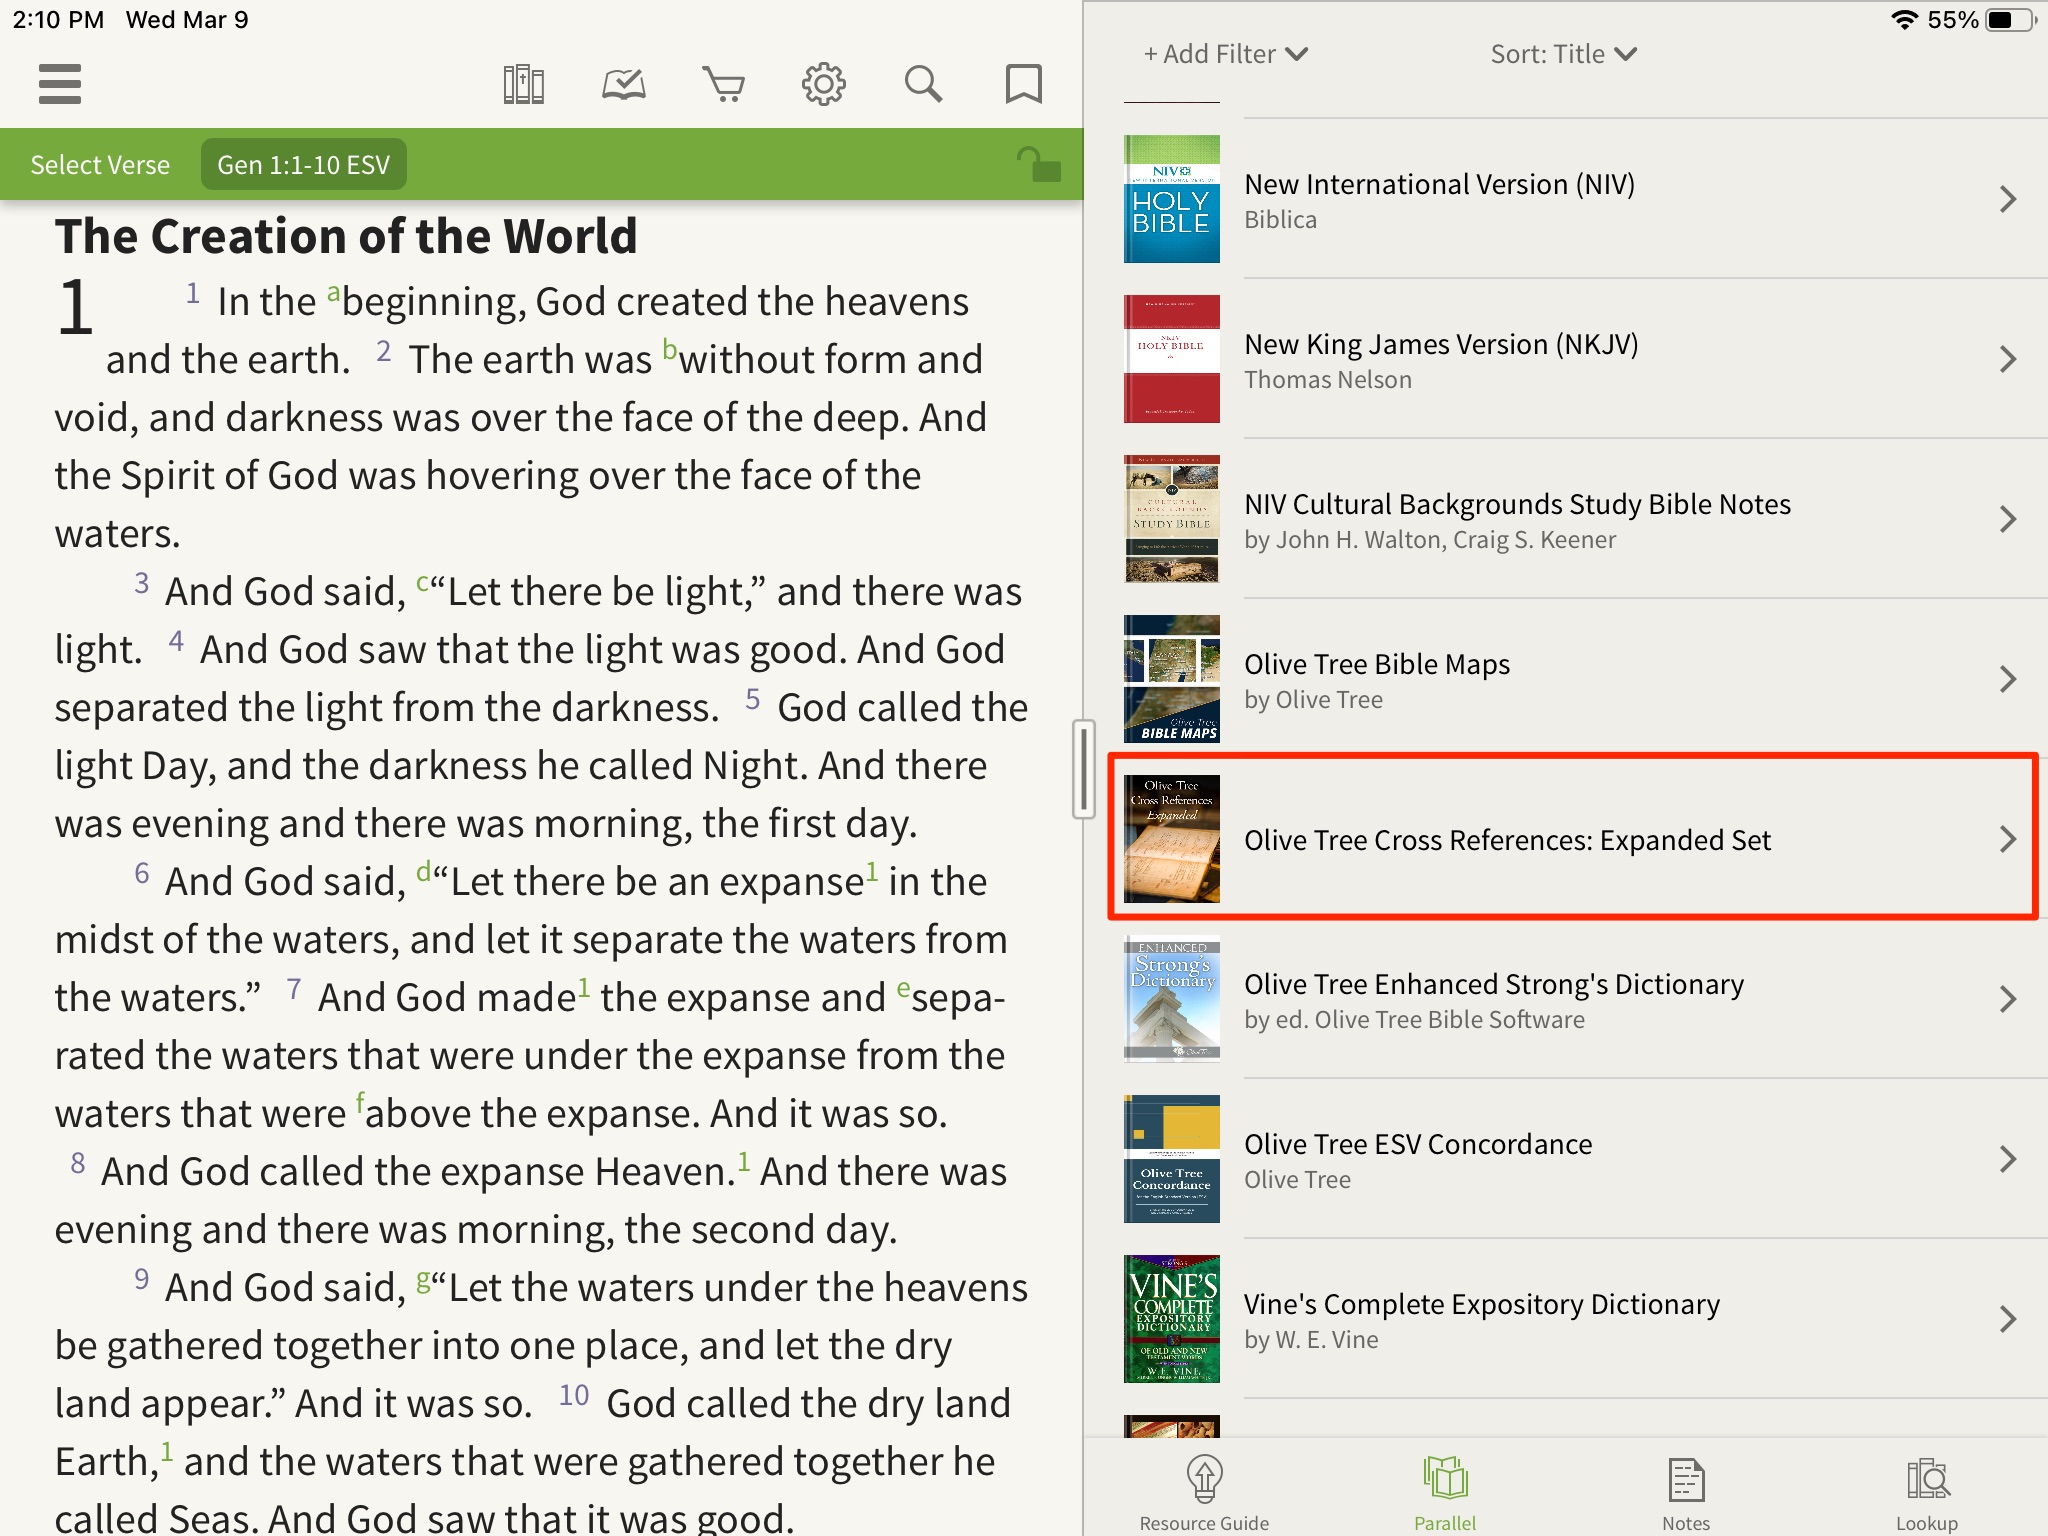The width and height of the screenshot is (2048, 1536).
Task: Tap footnote 1 after Earth
Action: 167,1450
